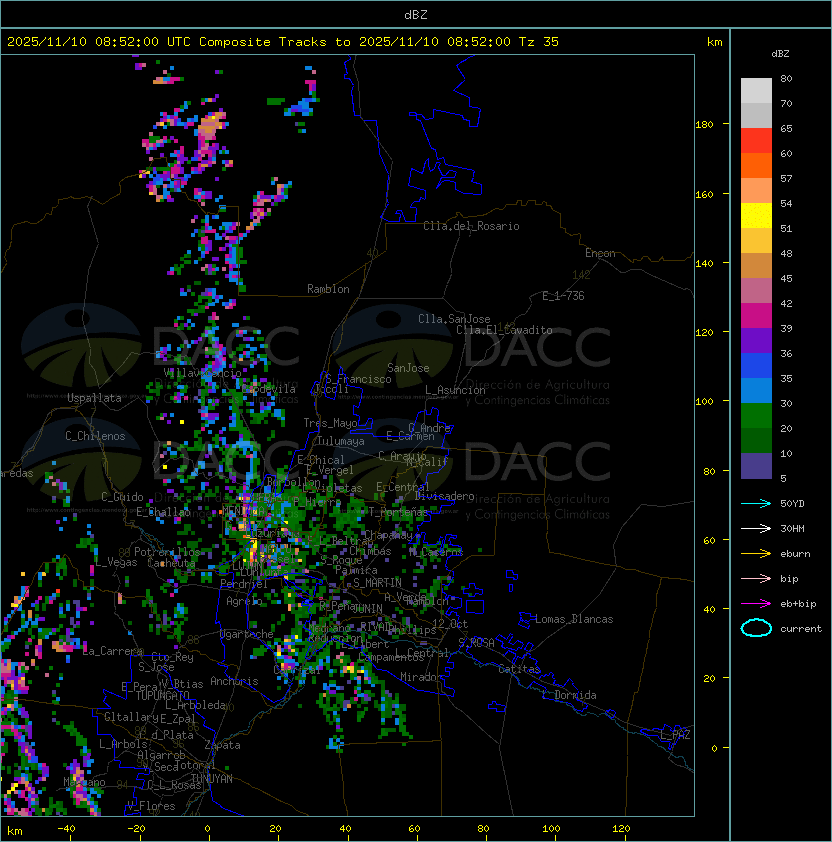The image size is (832, 842).
Task: Click the 'E_1-736' map label
Action: tap(563, 296)
